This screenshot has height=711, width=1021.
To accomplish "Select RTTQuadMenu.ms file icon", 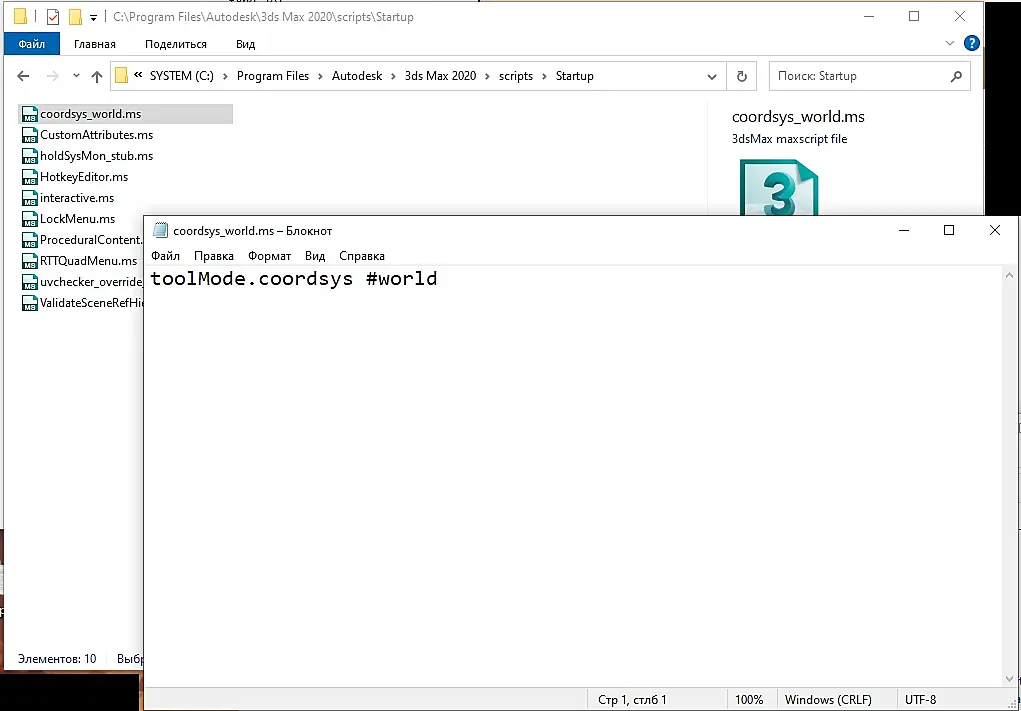I will point(29,261).
